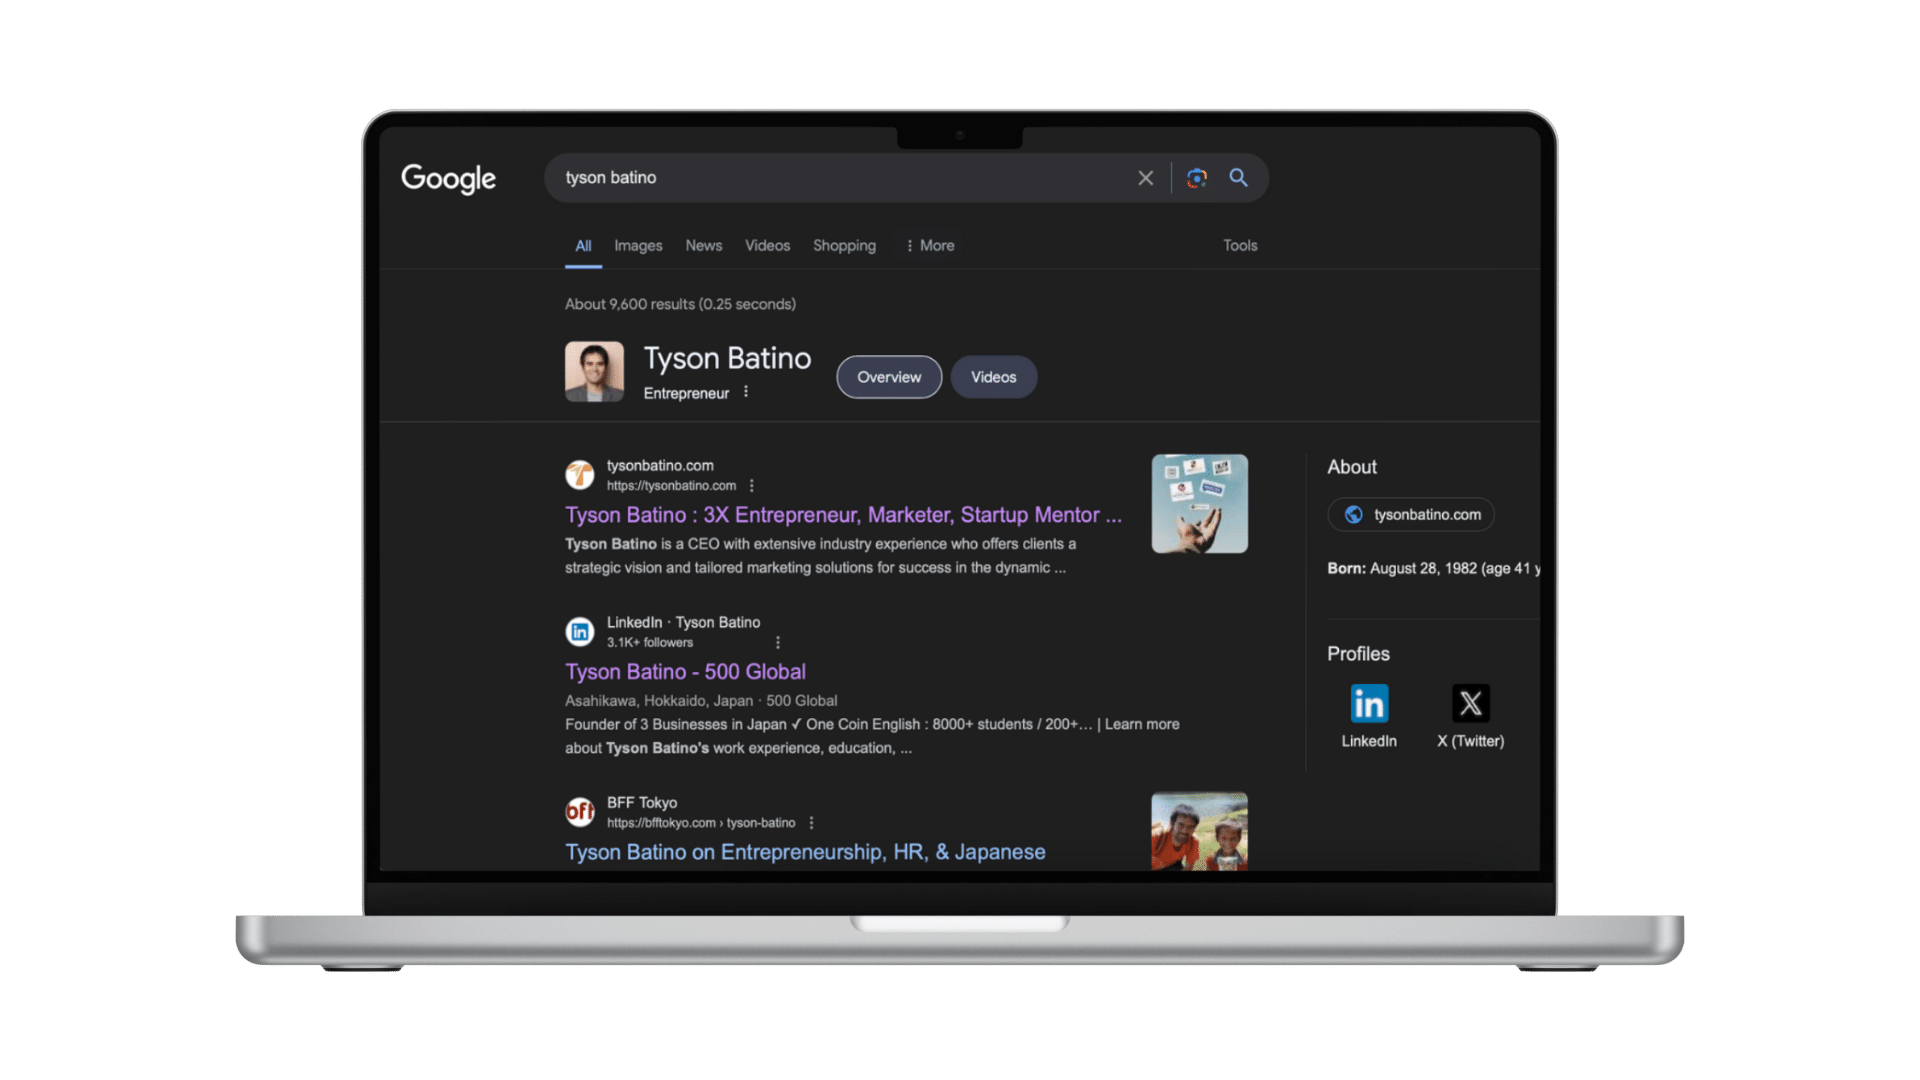
Task: Open the LinkedIn profile icon
Action: click(1368, 704)
